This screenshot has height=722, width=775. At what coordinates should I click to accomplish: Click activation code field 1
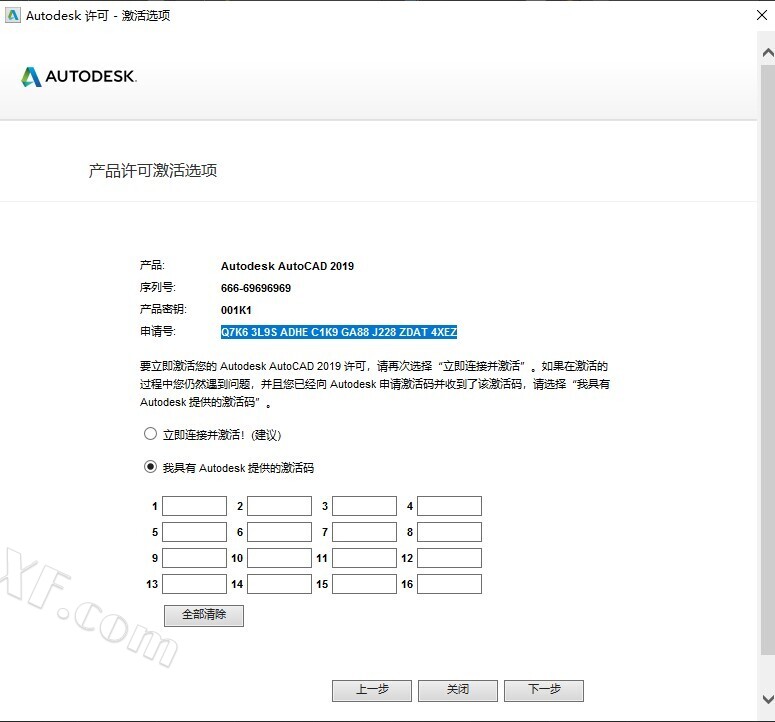point(194,506)
